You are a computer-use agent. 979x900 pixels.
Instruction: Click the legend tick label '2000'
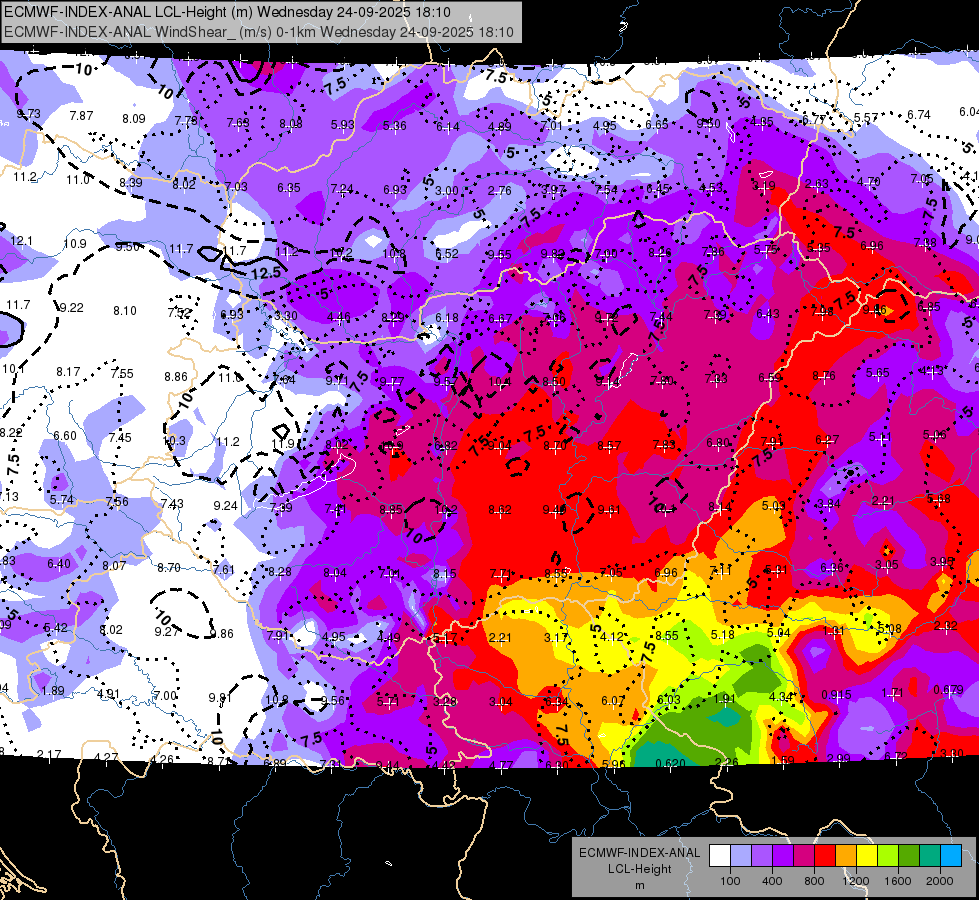click(x=940, y=881)
